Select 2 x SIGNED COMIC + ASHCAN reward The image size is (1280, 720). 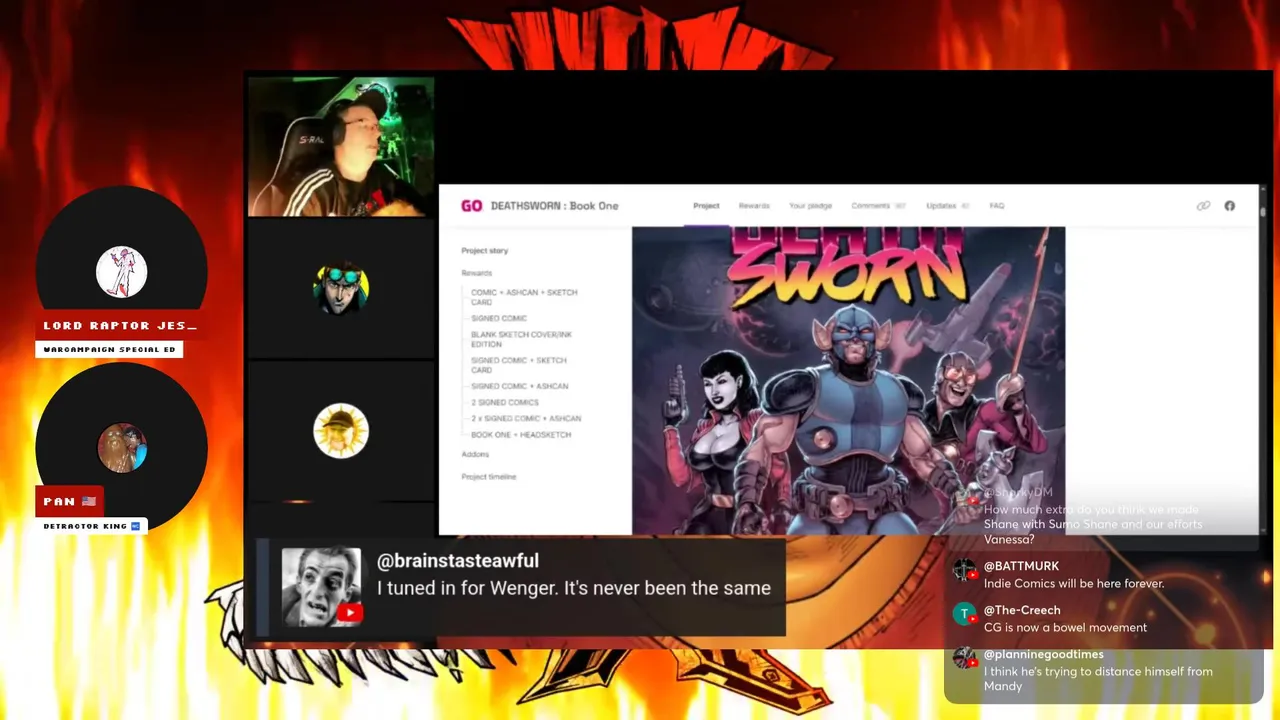pos(525,418)
